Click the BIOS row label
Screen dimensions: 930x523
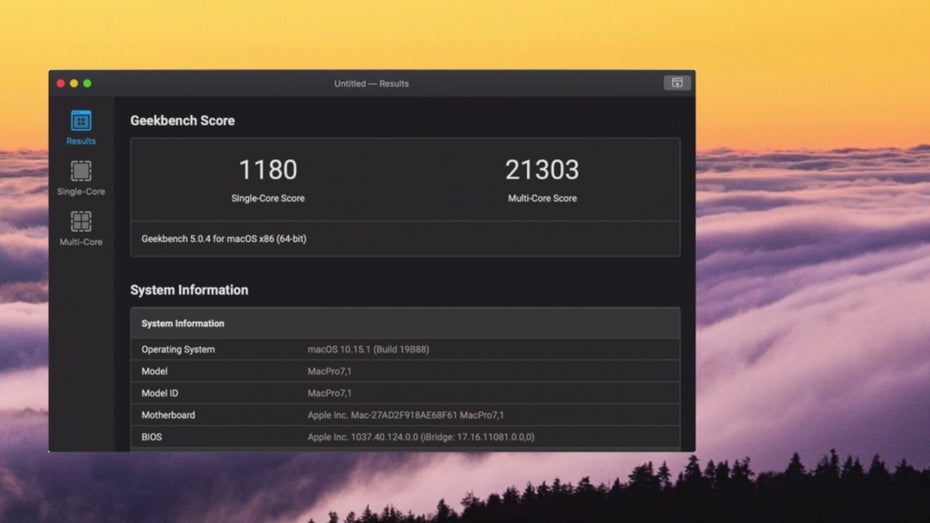[x=151, y=437]
